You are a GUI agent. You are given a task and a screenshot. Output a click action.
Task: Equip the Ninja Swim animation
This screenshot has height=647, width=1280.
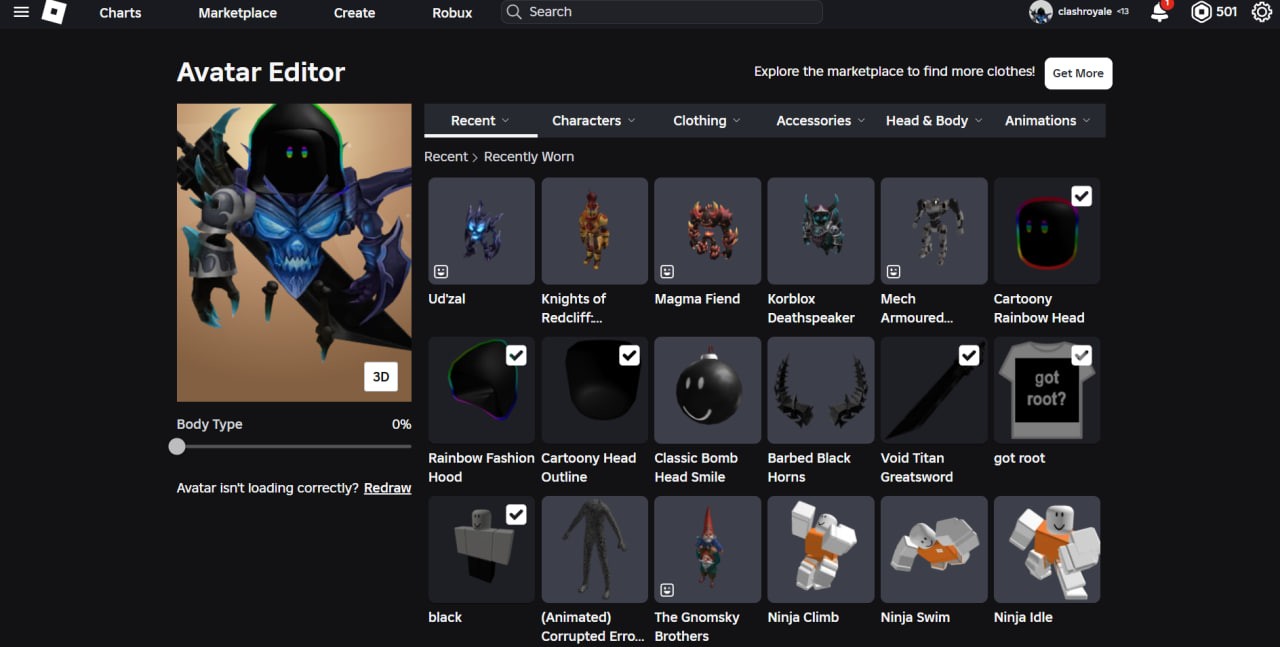(x=933, y=549)
